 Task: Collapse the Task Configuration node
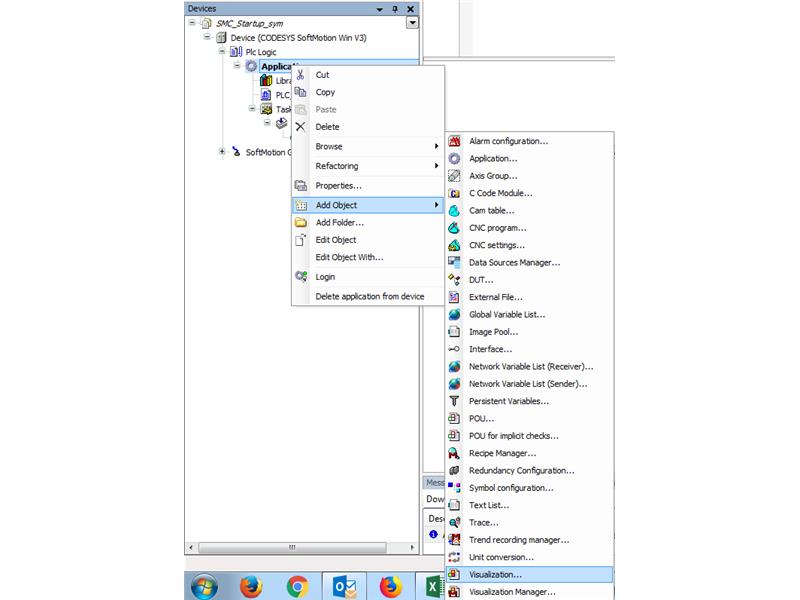pos(252,108)
